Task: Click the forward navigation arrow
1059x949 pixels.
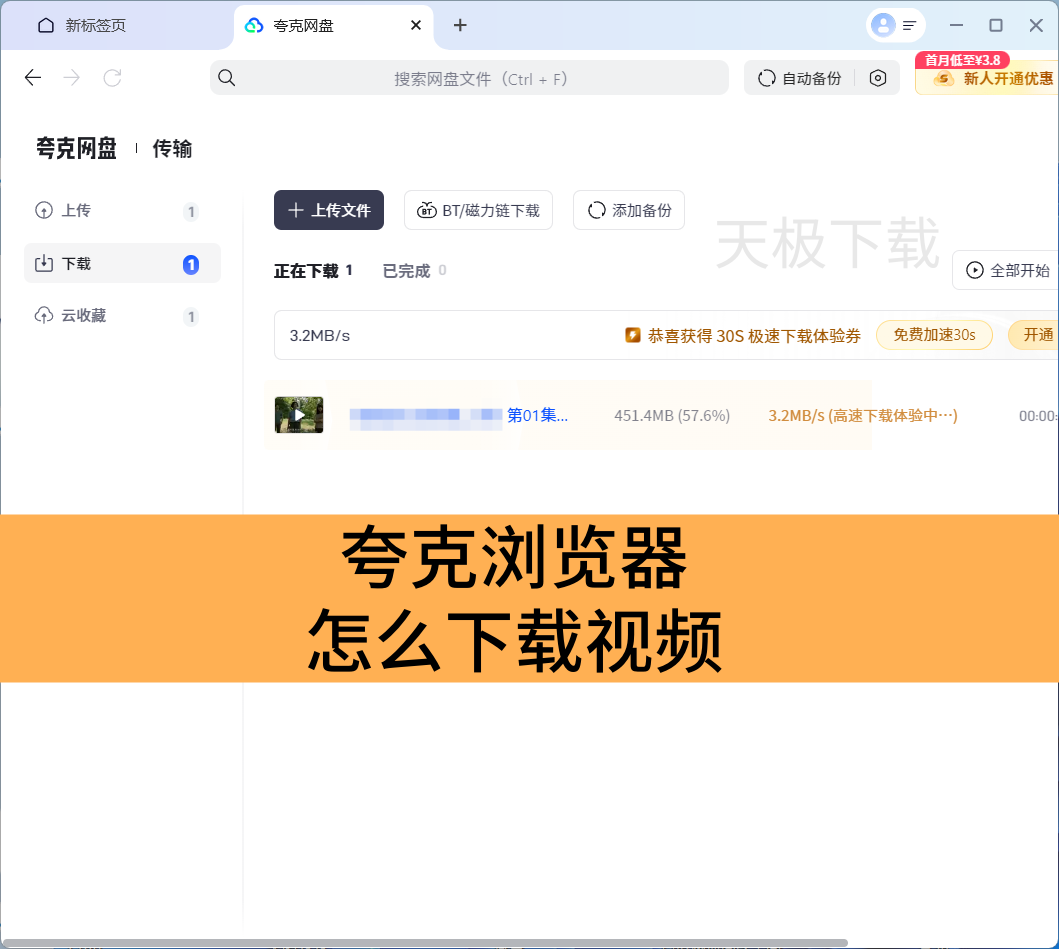Action: point(72,78)
